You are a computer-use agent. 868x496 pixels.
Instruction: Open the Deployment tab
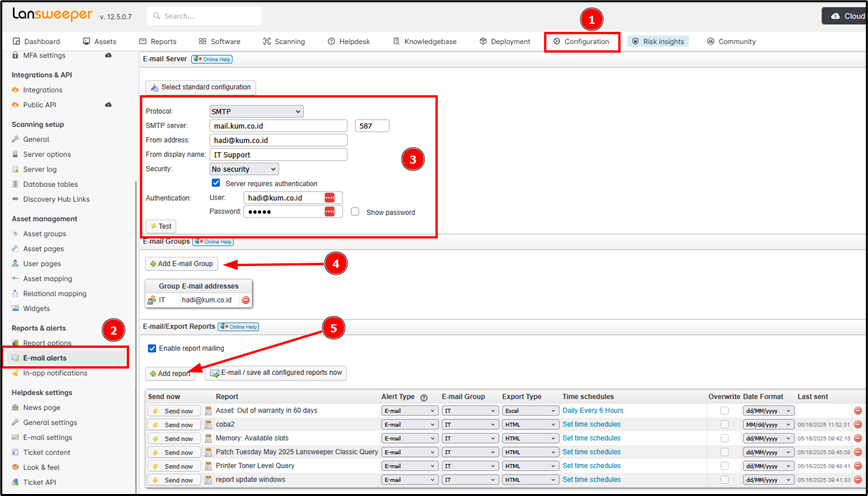pos(505,42)
